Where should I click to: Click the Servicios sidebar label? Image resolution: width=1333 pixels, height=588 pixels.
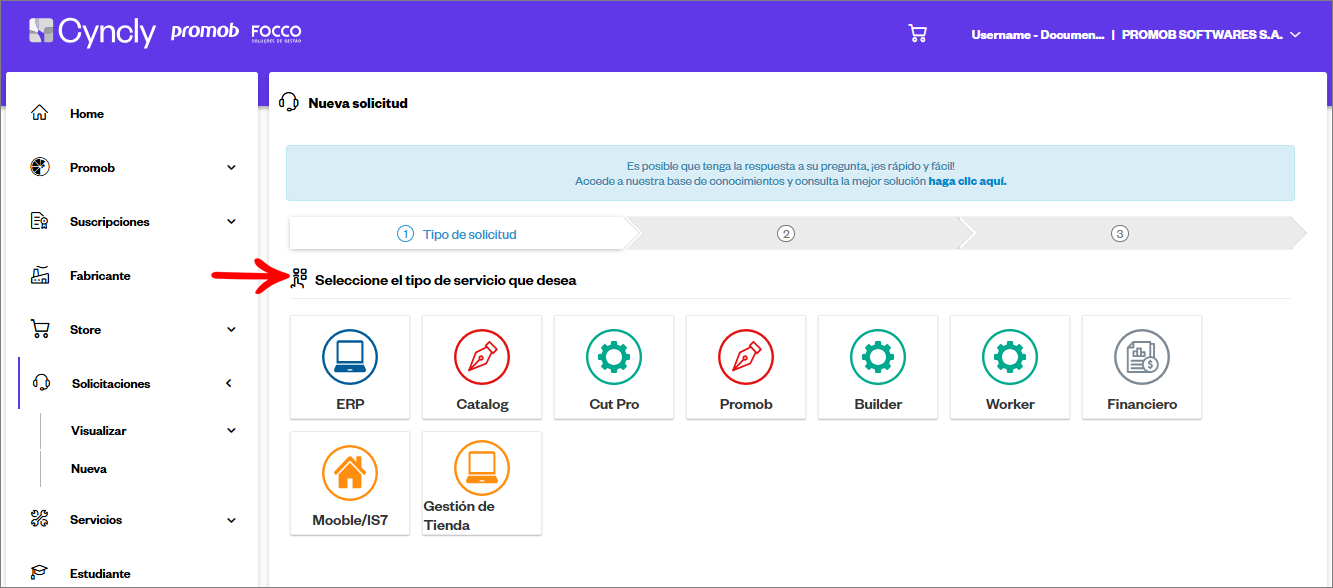(x=96, y=520)
